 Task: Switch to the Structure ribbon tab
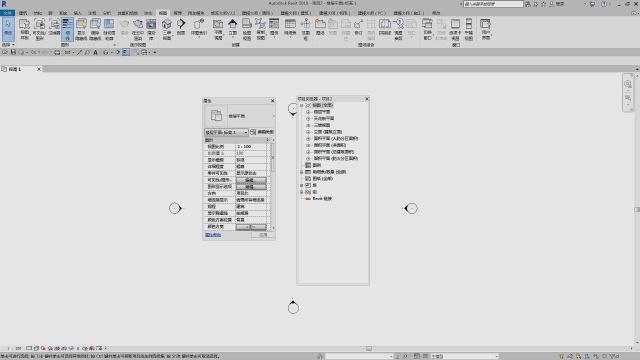click(x=38, y=13)
